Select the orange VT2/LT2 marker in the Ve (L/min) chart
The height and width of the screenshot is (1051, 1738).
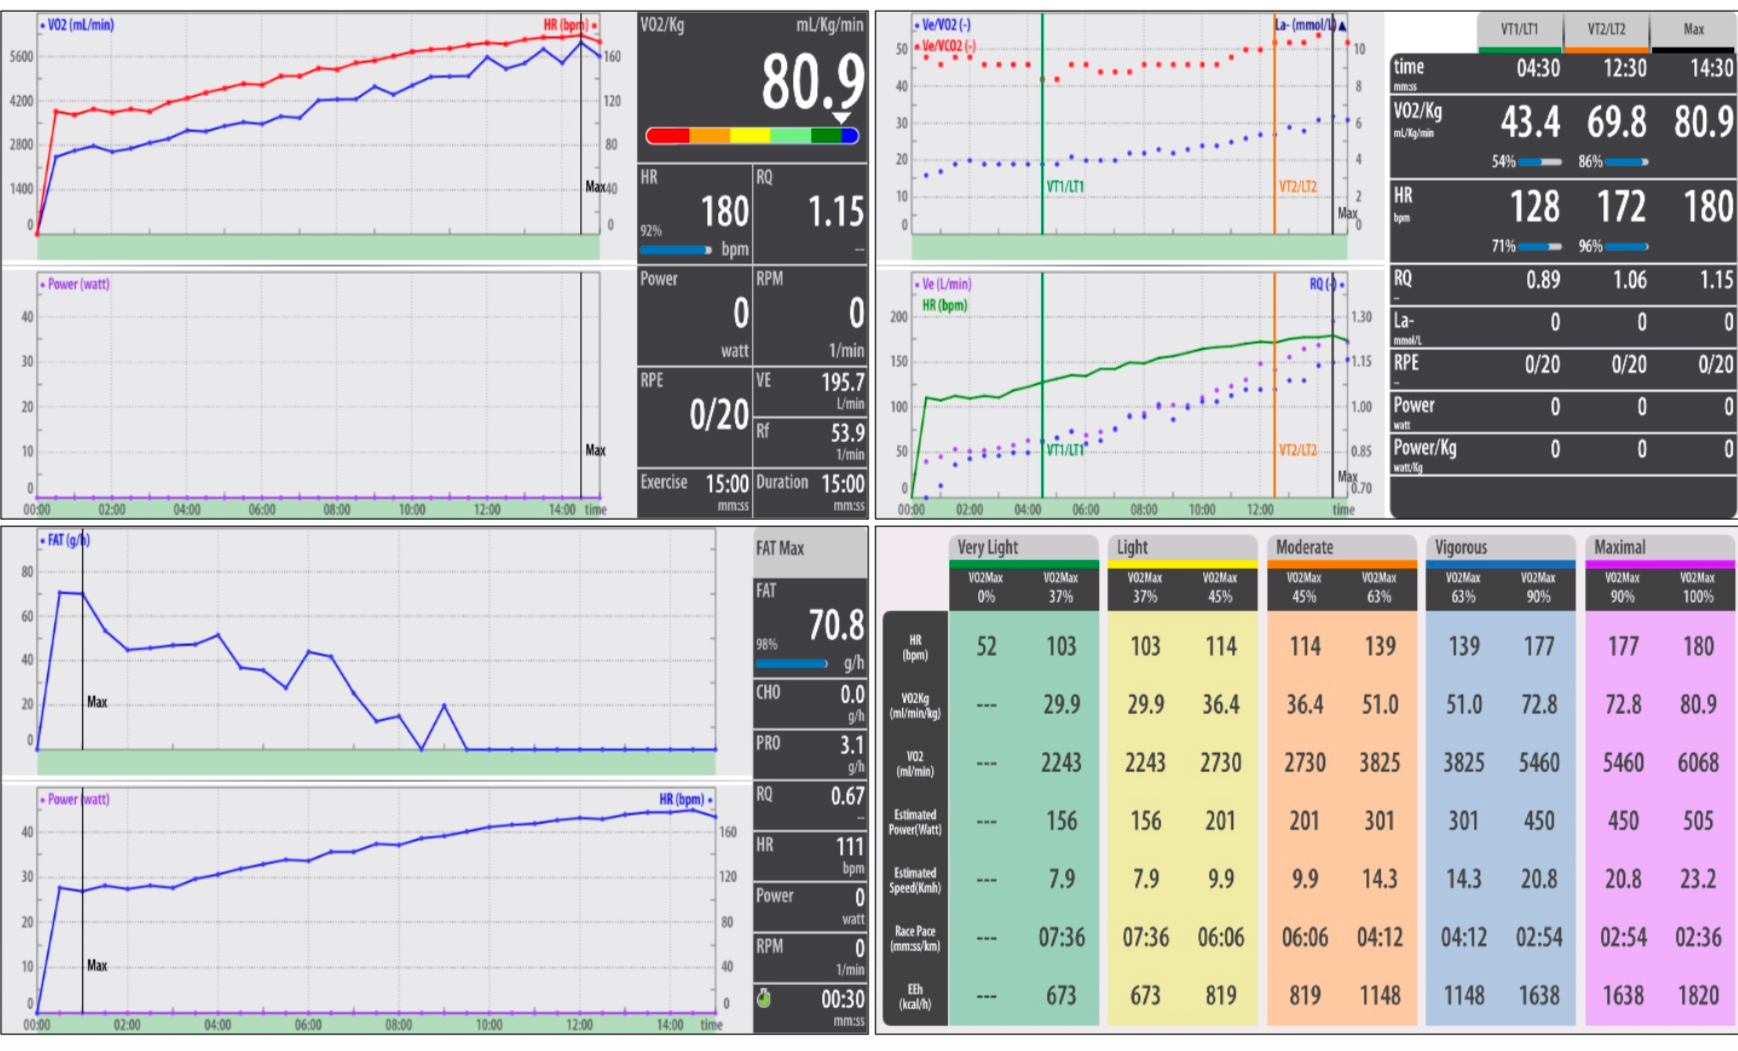point(1274,385)
